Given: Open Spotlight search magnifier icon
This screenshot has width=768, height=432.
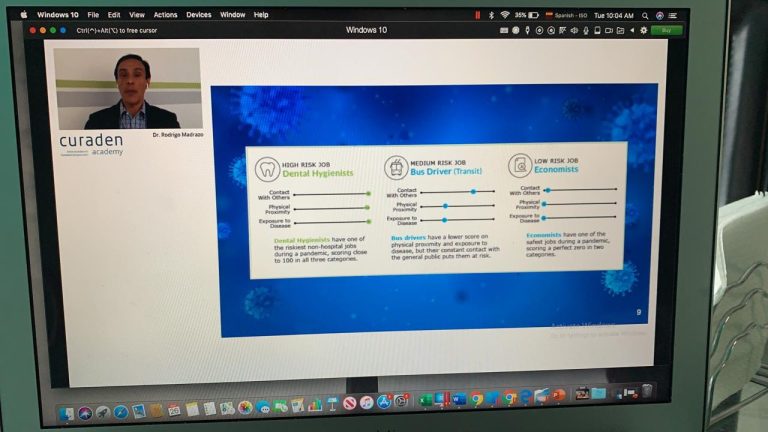Looking at the screenshot, I should coord(645,16).
